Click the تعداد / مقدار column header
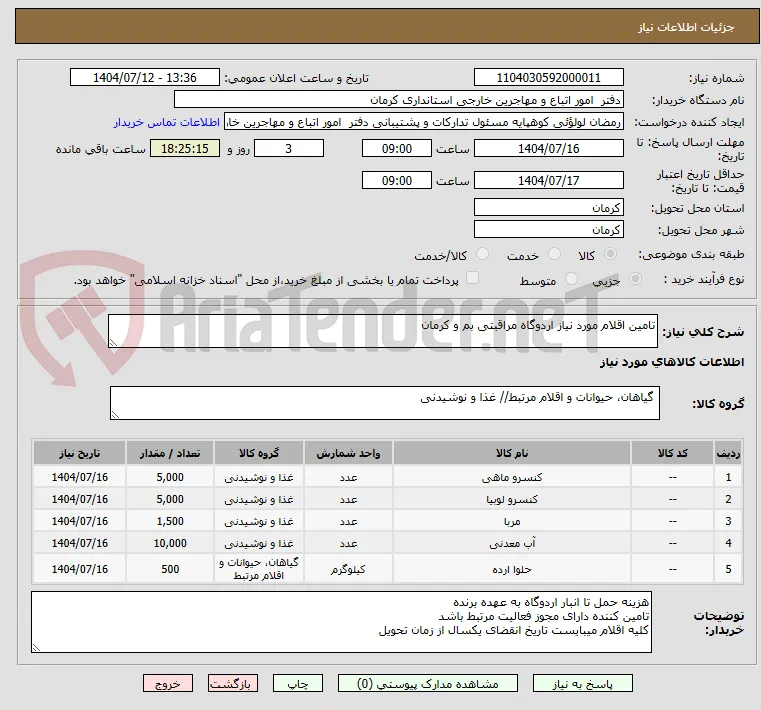Screen dimensions: 761x710 pyautogui.click(x=170, y=453)
